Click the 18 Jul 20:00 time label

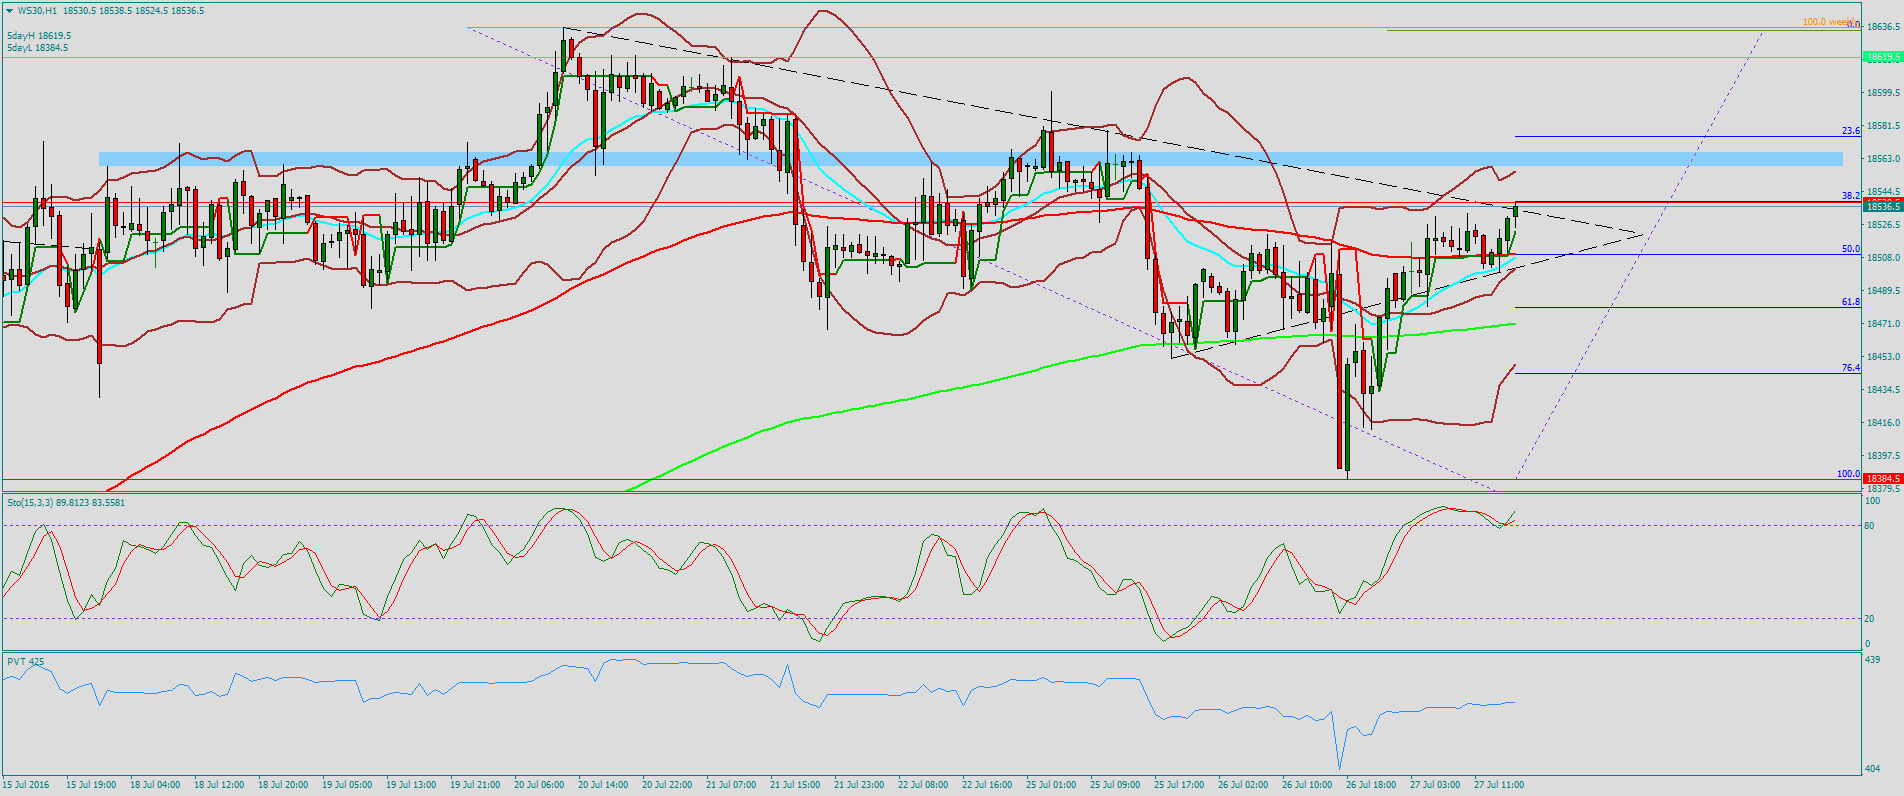[x=283, y=785]
